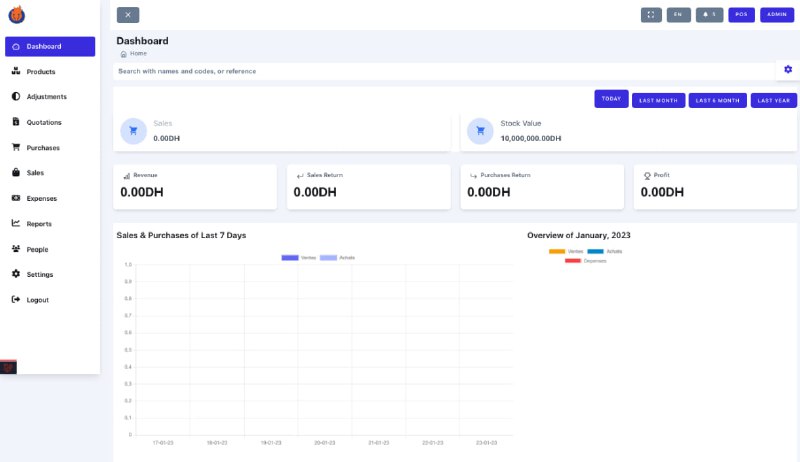The height and width of the screenshot is (462, 800).
Task: Open the EN language selector
Action: click(679, 15)
